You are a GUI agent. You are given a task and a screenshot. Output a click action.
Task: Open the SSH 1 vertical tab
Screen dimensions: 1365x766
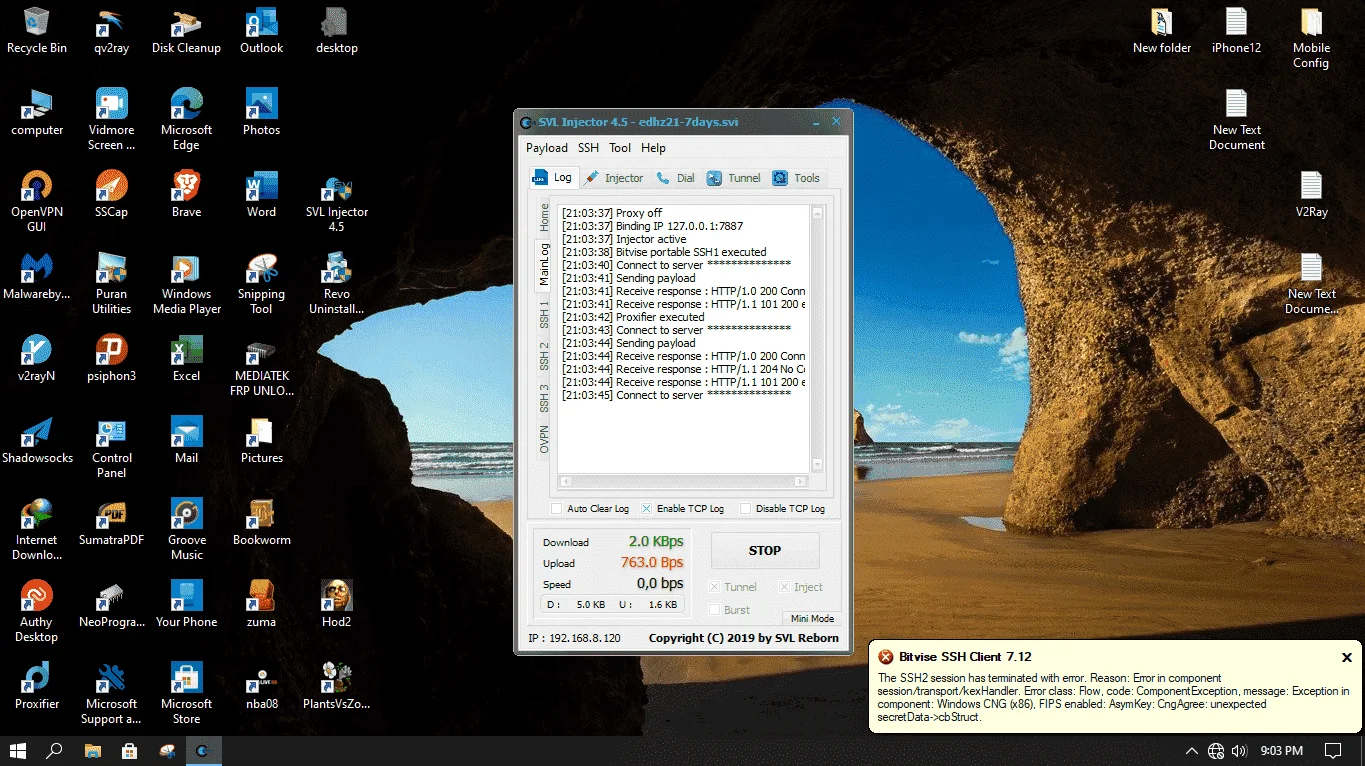click(x=544, y=314)
